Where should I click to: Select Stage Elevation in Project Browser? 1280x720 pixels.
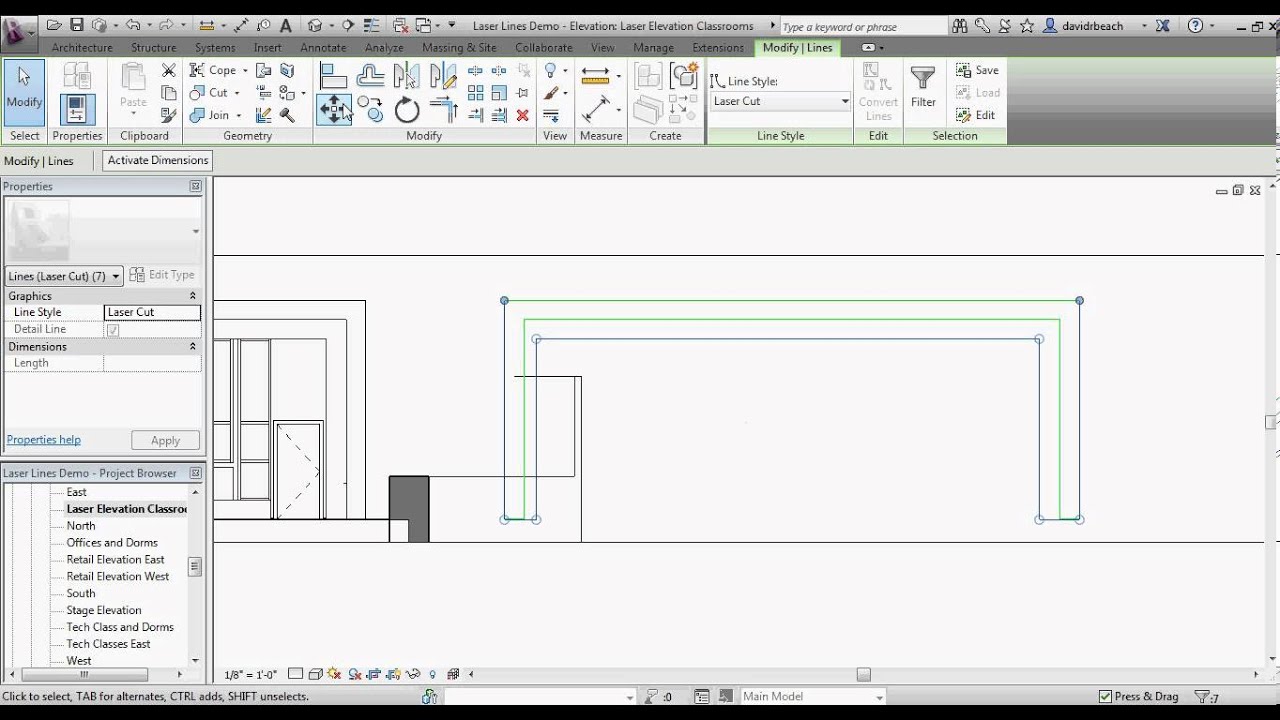(104, 610)
